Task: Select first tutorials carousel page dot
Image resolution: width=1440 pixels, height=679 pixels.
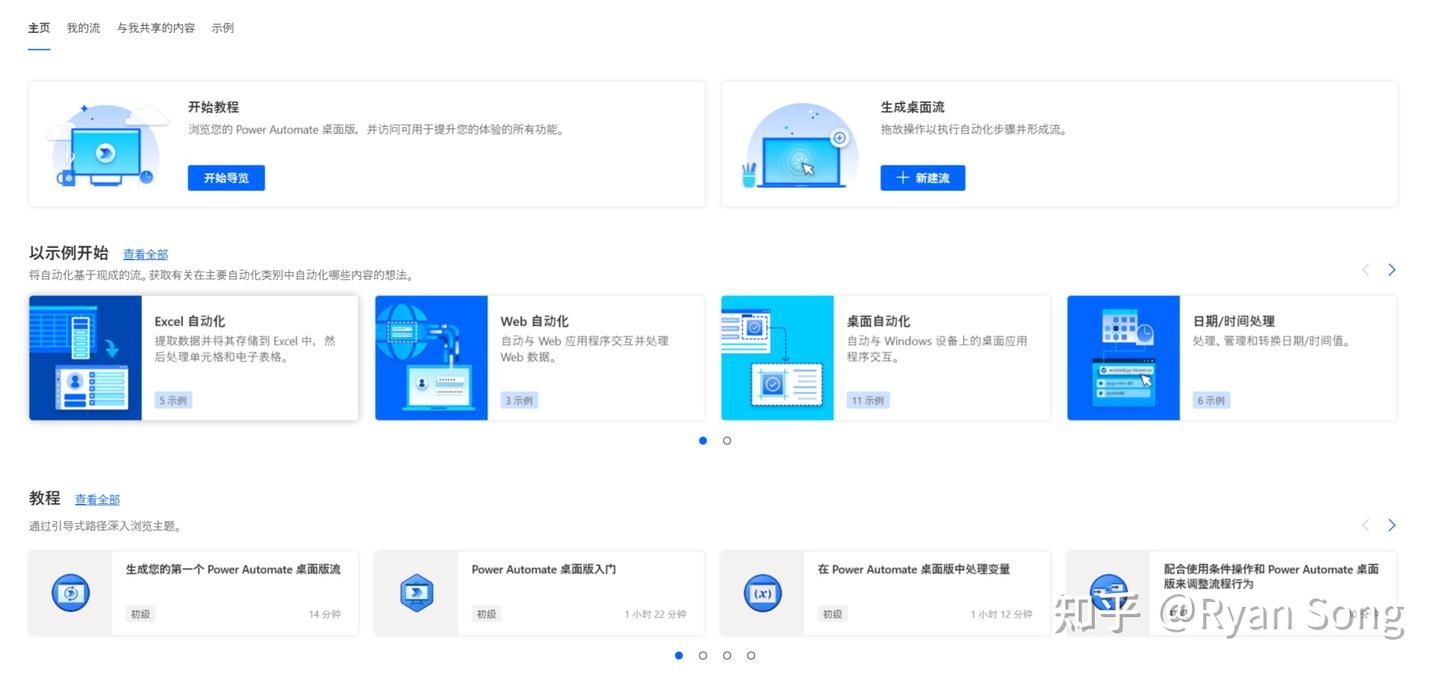Action: [x=679, y=655]
